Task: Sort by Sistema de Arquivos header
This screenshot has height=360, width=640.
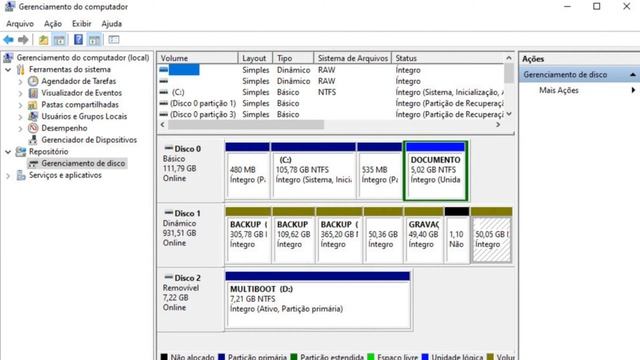Action: (353, 58)
